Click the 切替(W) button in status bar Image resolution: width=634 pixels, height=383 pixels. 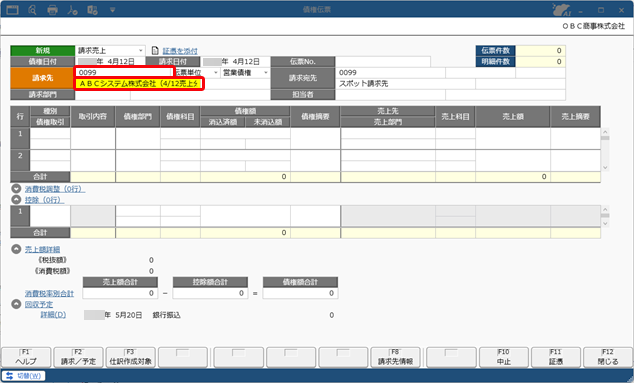23,376
